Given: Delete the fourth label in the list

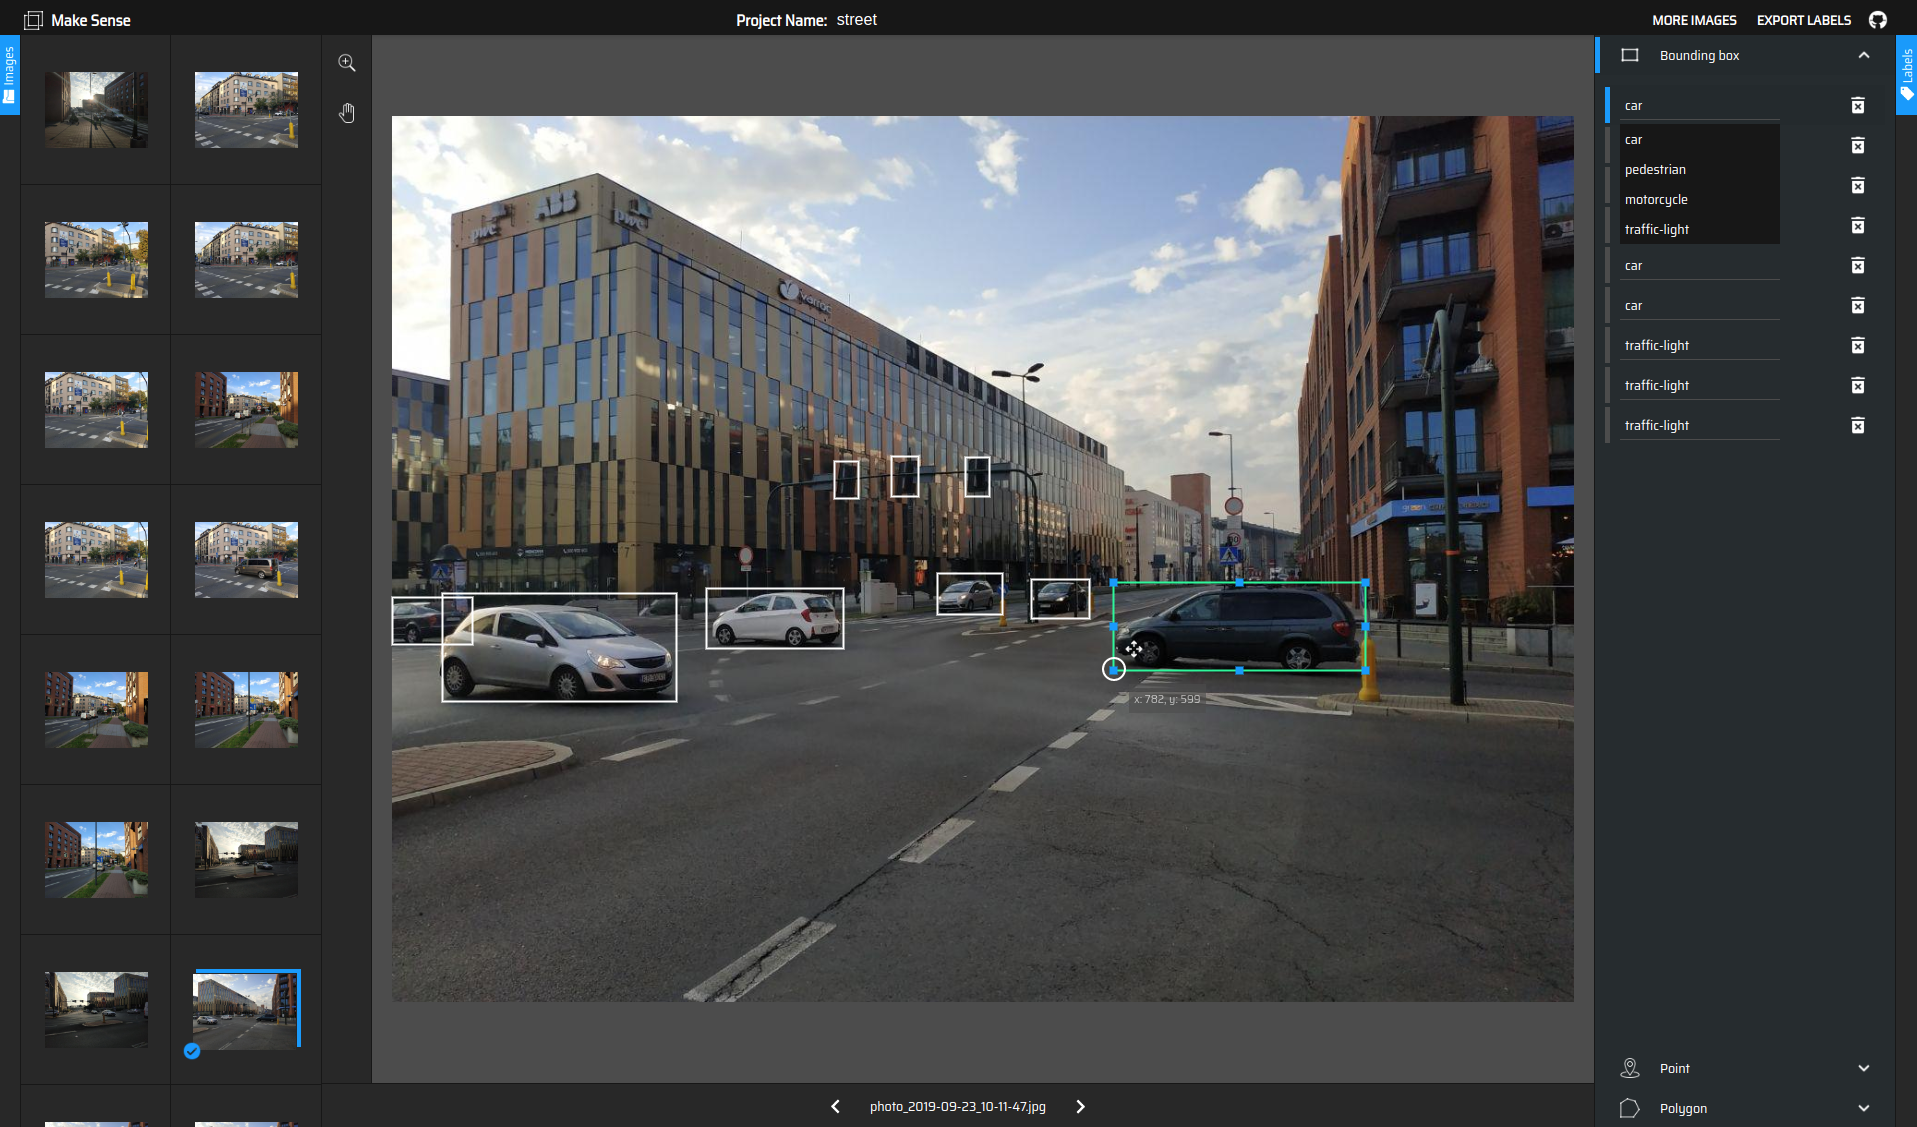Looking at the screenshot, I should [x=1858, y=226].
